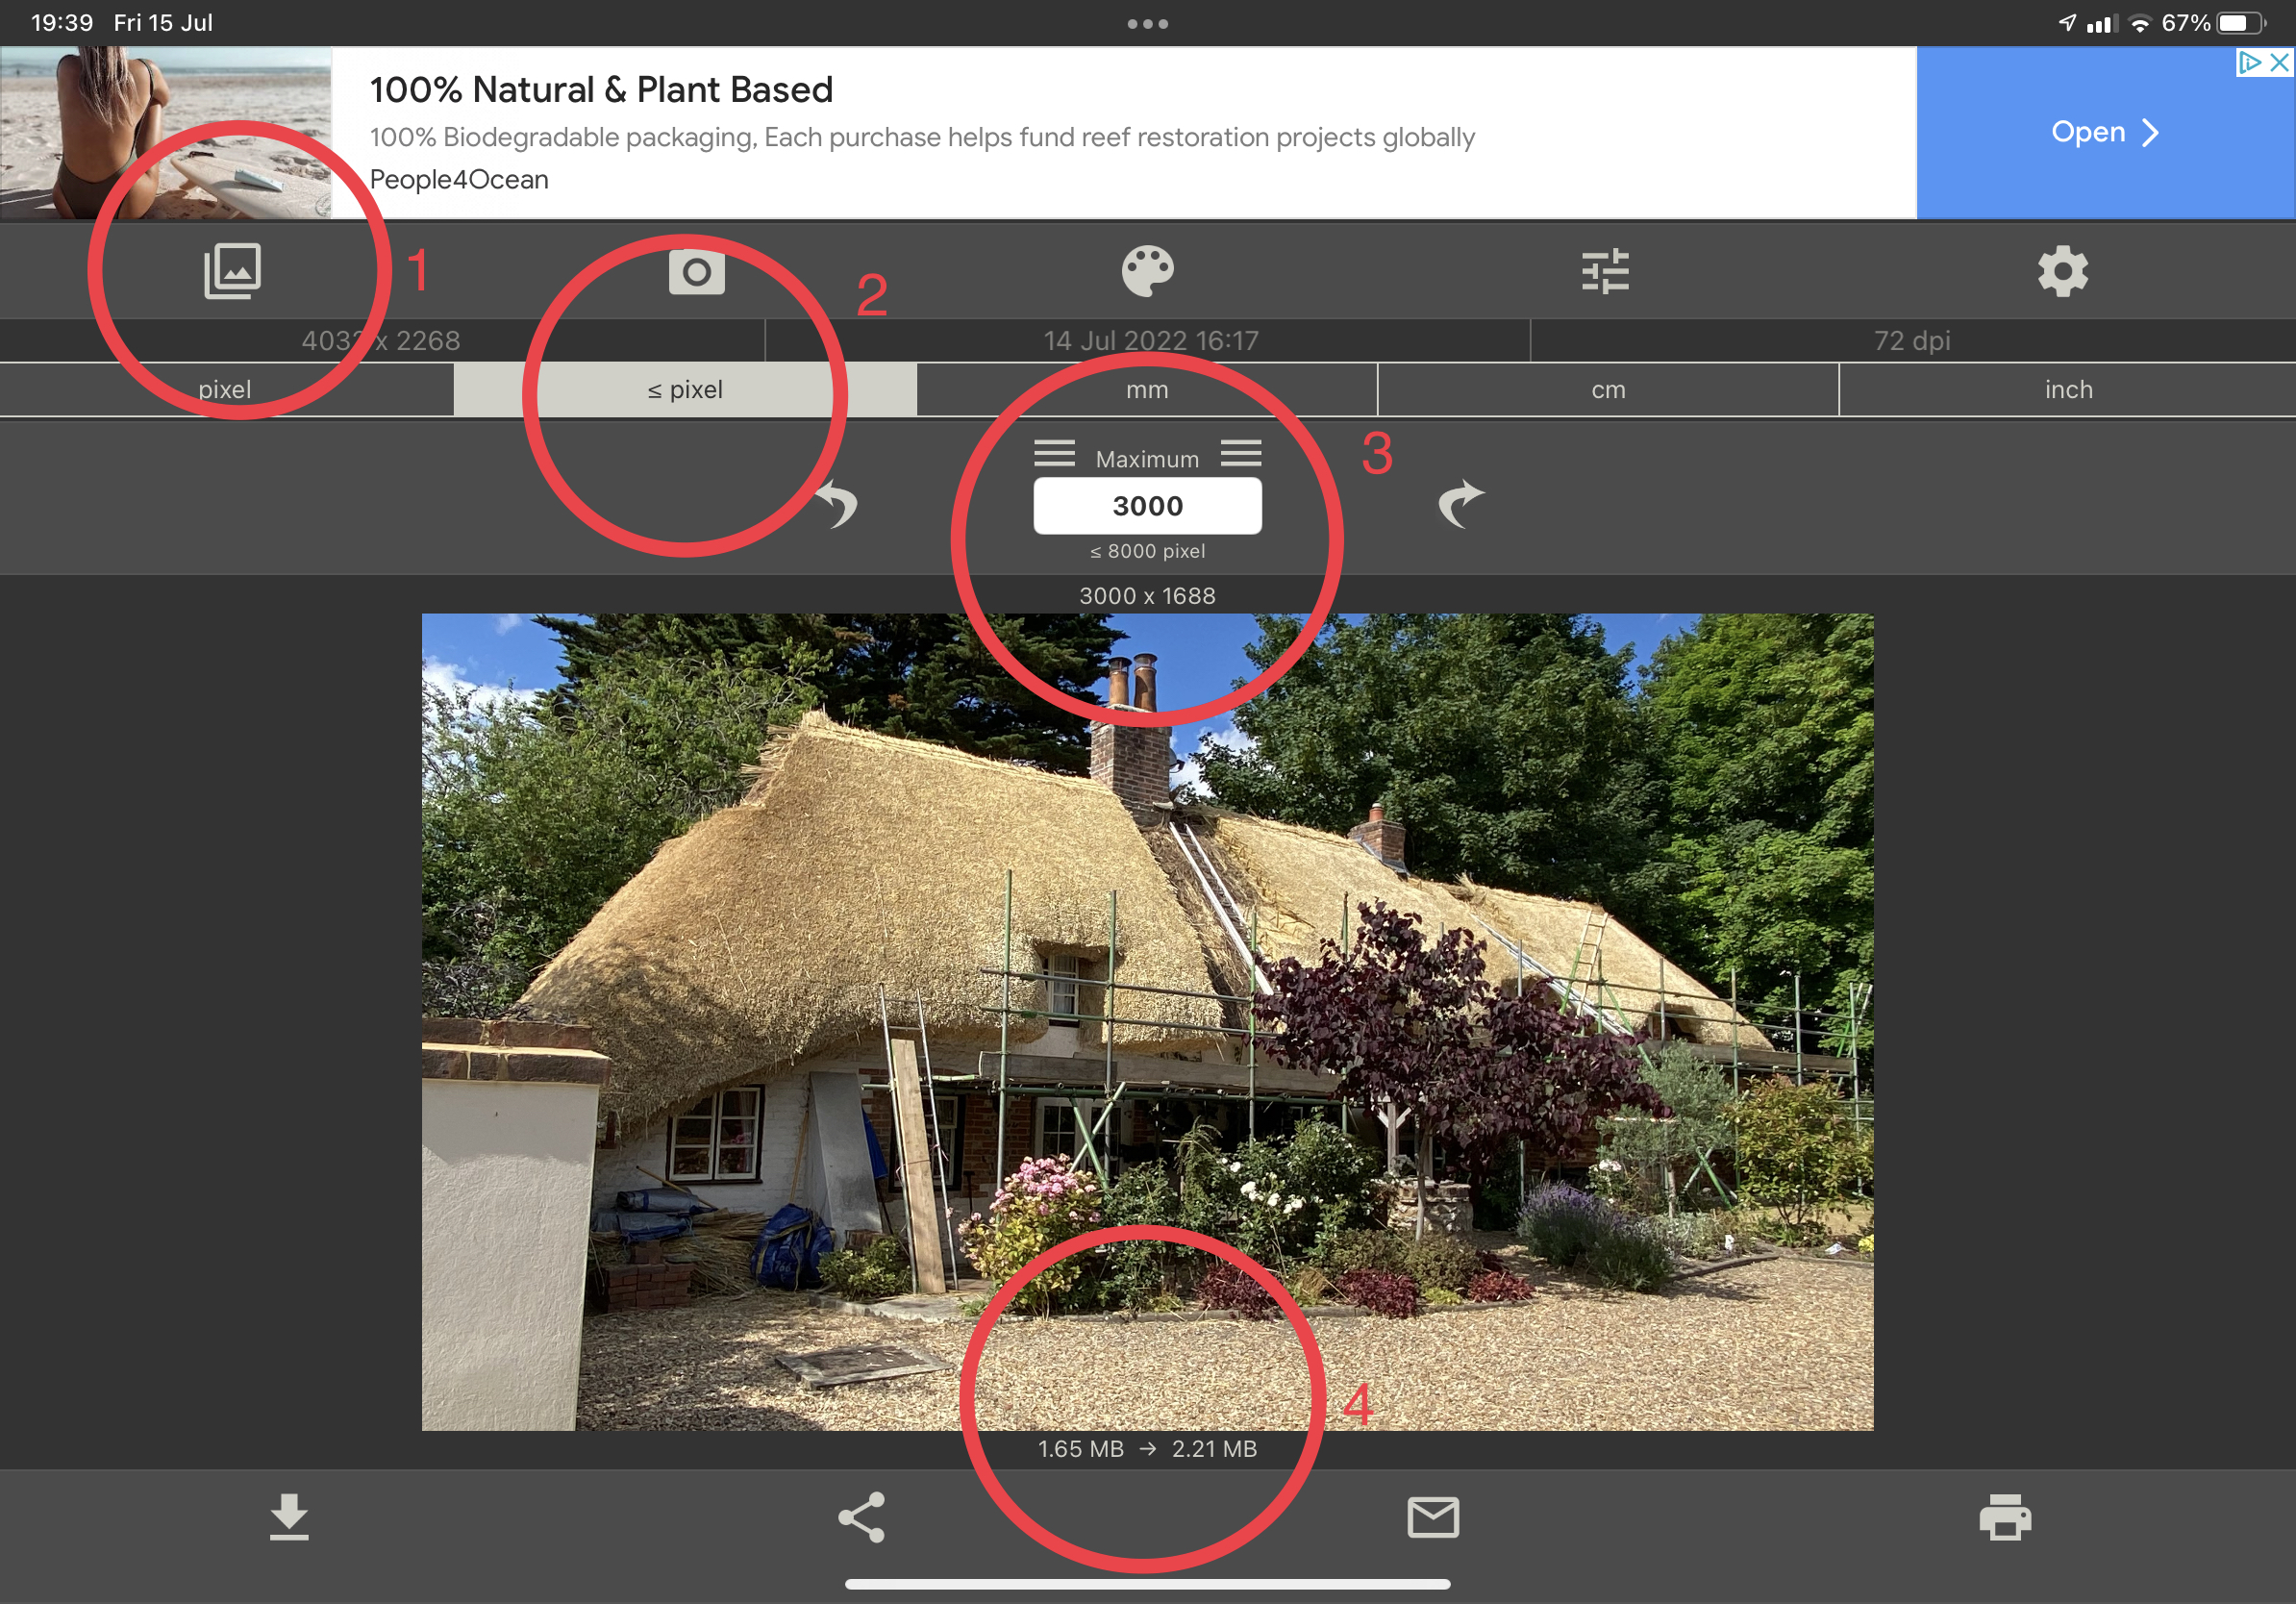Switch units to inch
This screenshot has width=2296, height=1604.
2068,390
